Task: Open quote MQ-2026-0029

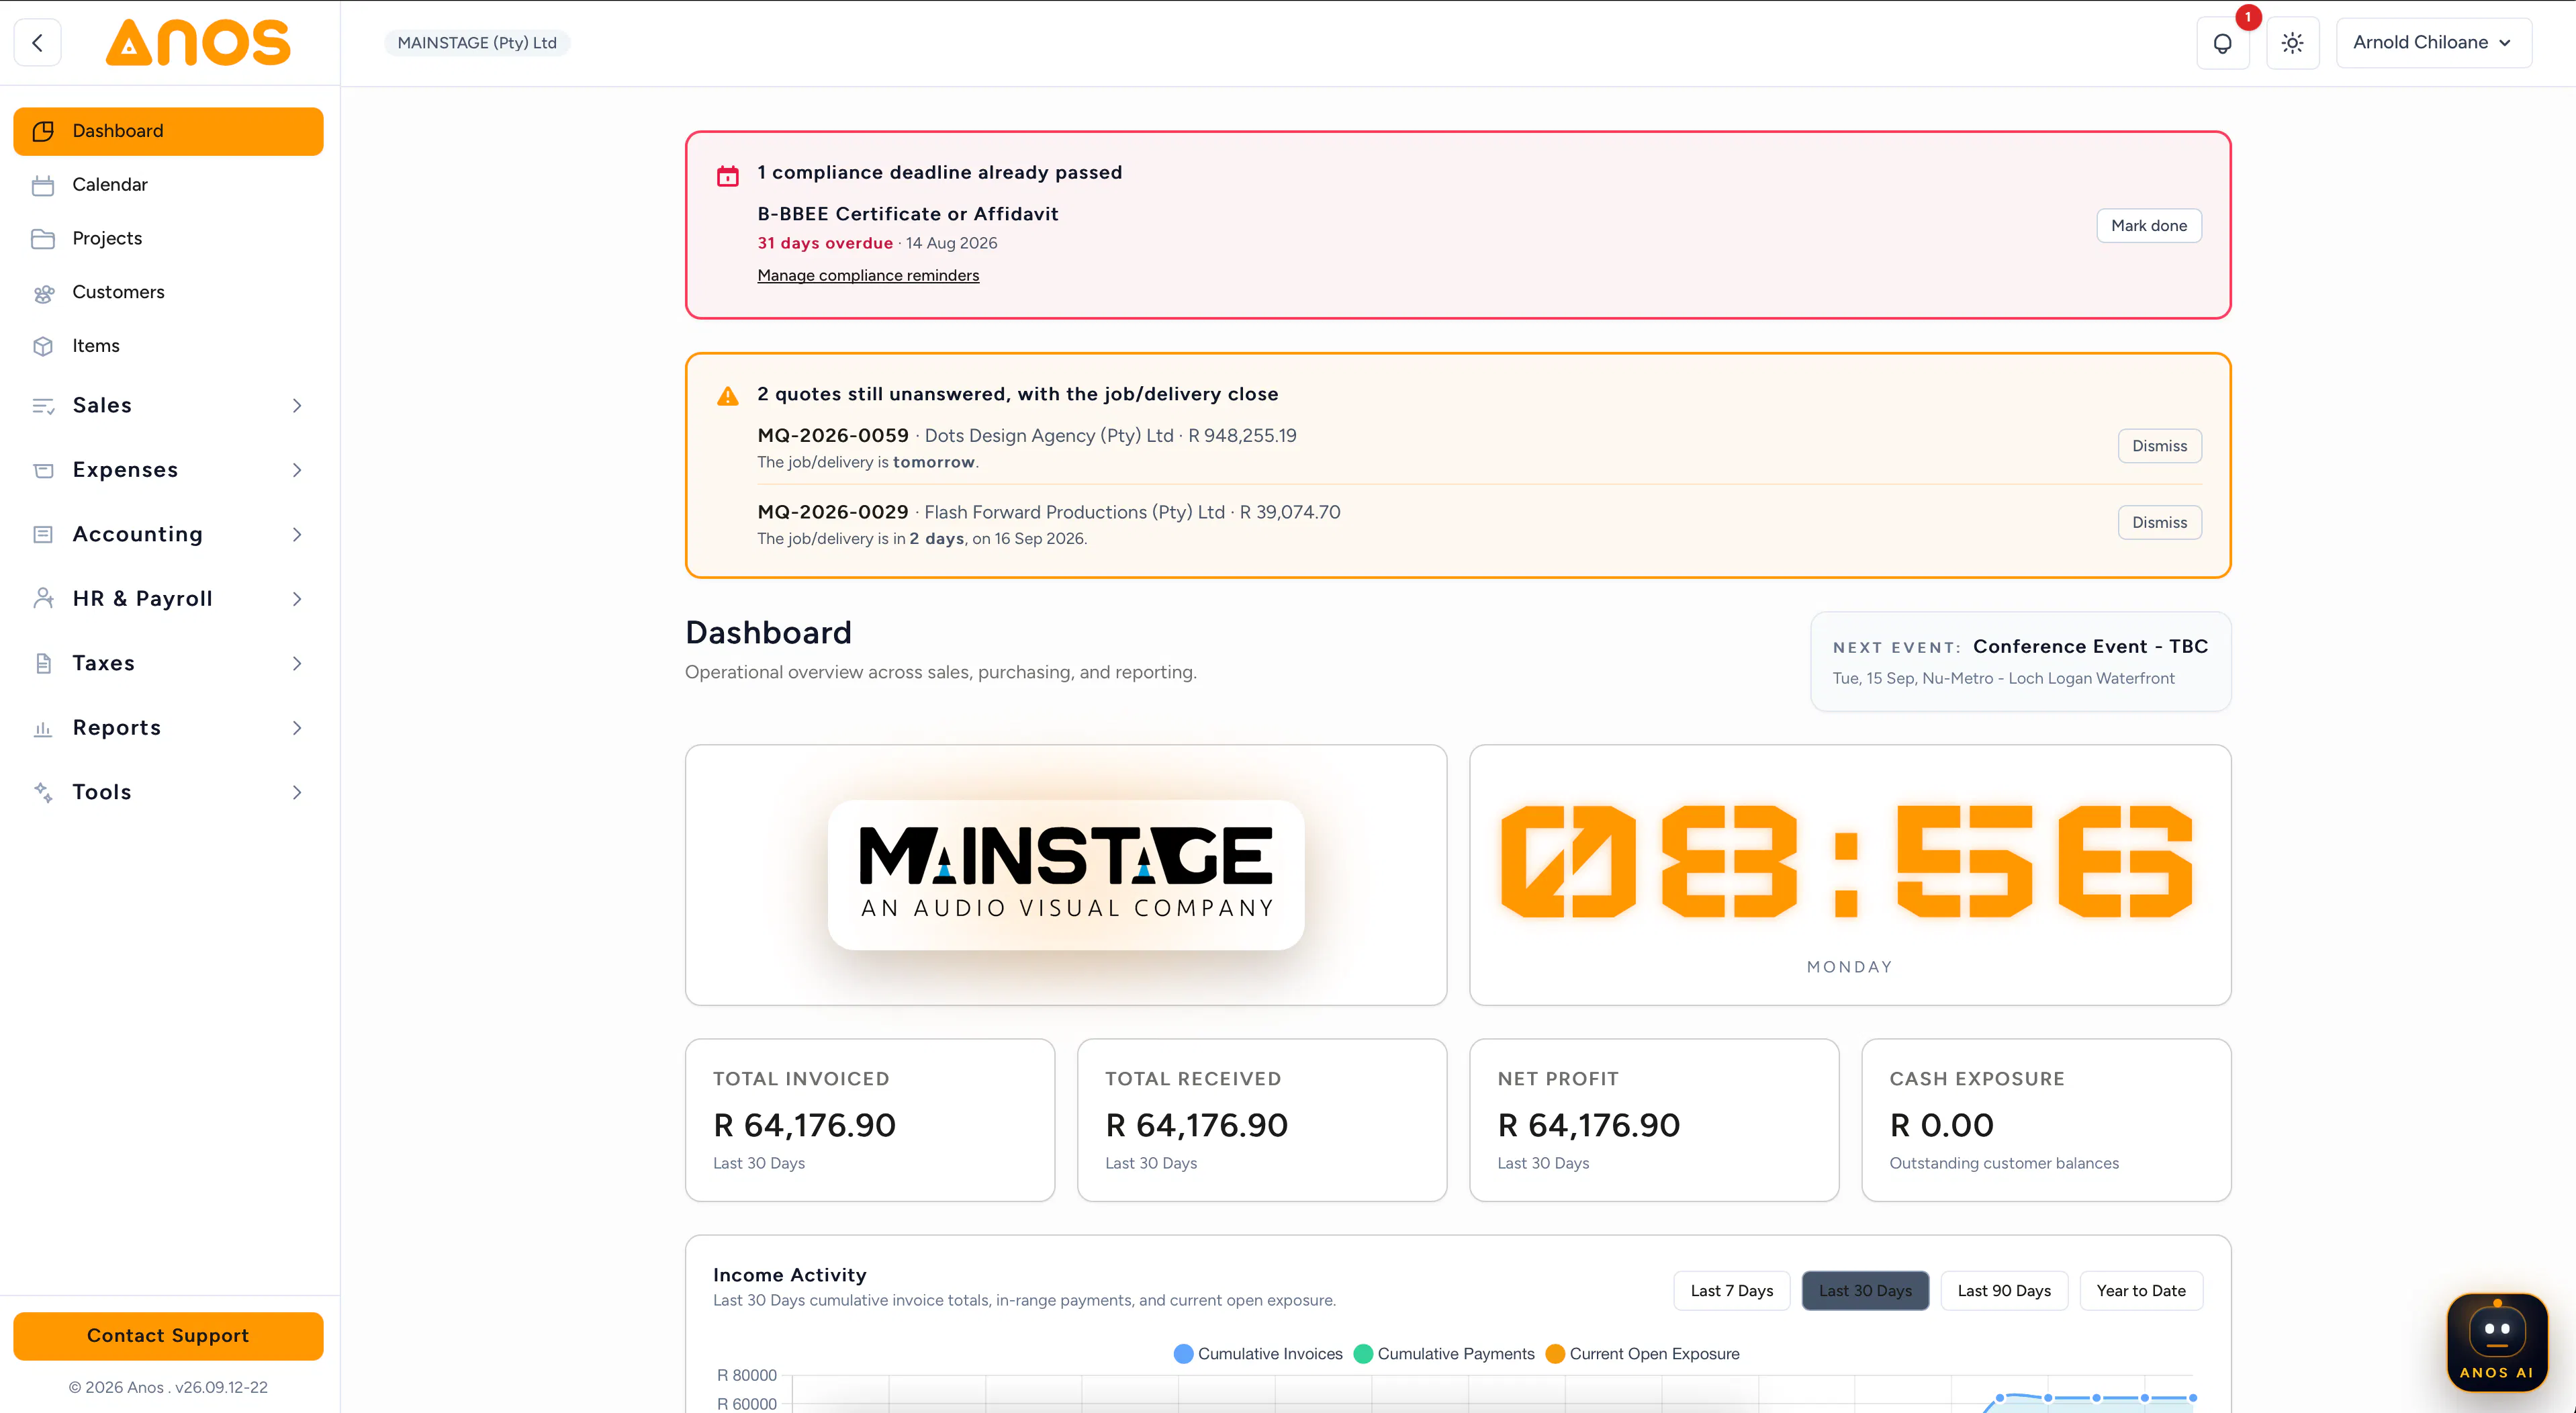Action: pos(833,513)
